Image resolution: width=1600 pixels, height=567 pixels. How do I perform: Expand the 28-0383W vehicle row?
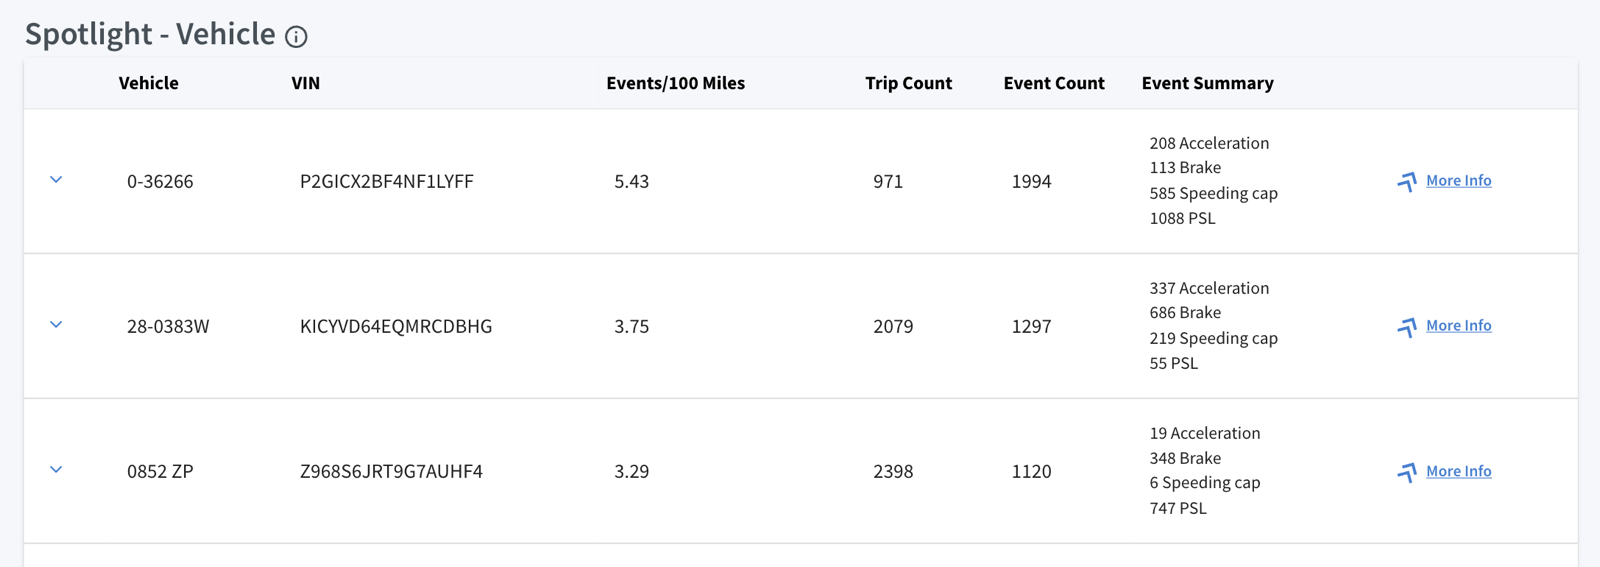point(56,325)
